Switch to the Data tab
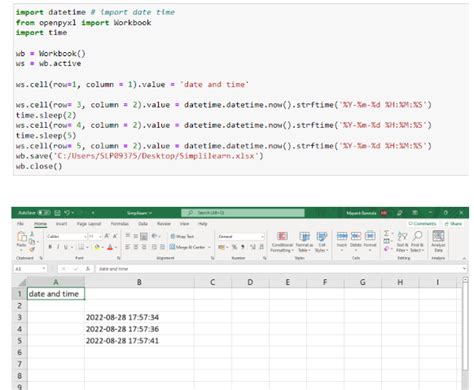The height and width of the screenshot is (390, 474). (x=143, y=224)
